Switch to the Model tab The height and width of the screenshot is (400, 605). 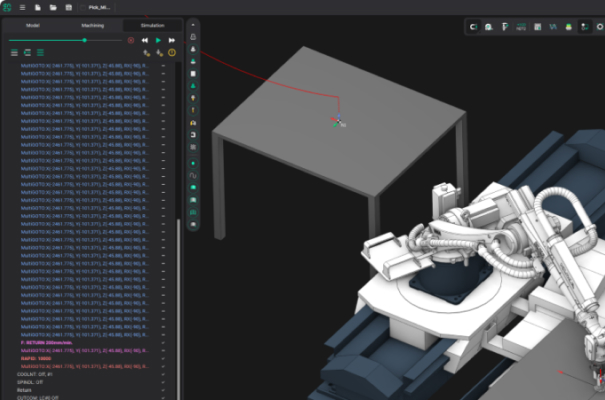pos(33,25)
